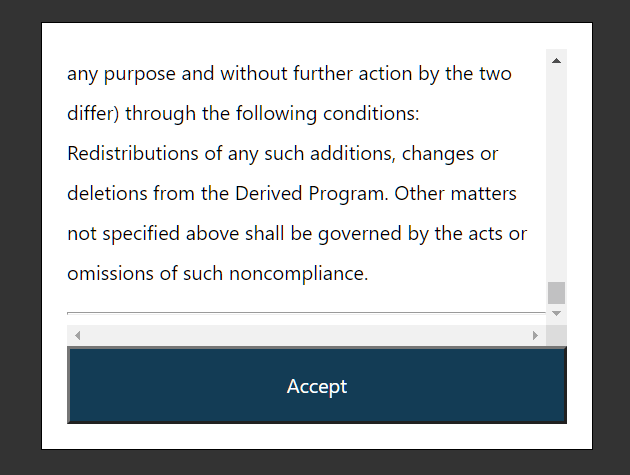Click the vertical scrollbar track above the thumb
Viewport: 630px width, 475px height.
pyautogui.click(x=556, y=170)
